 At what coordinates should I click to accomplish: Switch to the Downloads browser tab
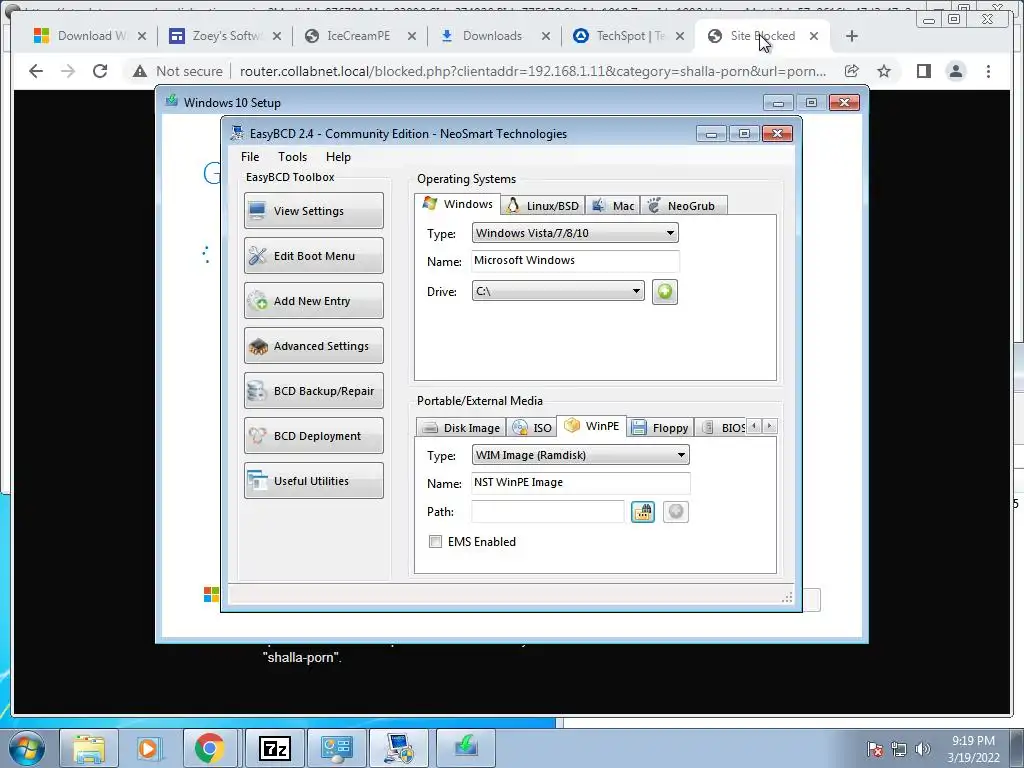(x=493, y=36)
